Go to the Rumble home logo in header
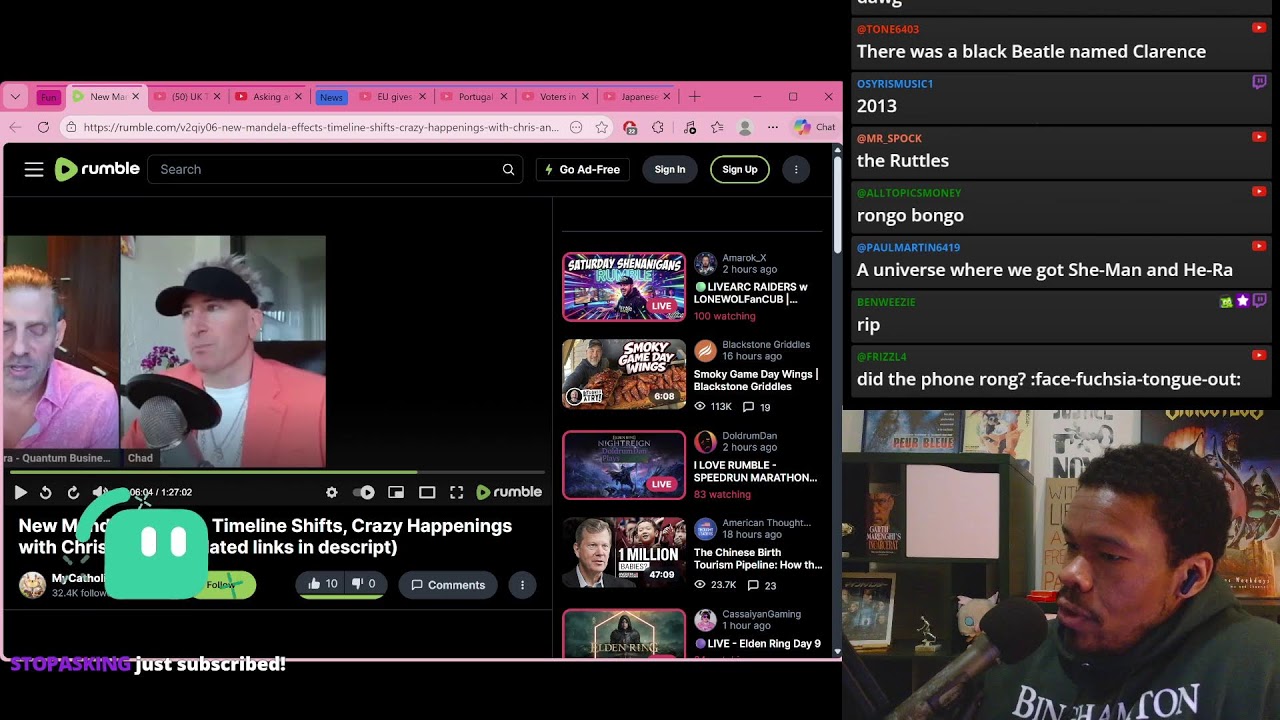The height and width of the screenshot is (720, 1280). [97, 169]
